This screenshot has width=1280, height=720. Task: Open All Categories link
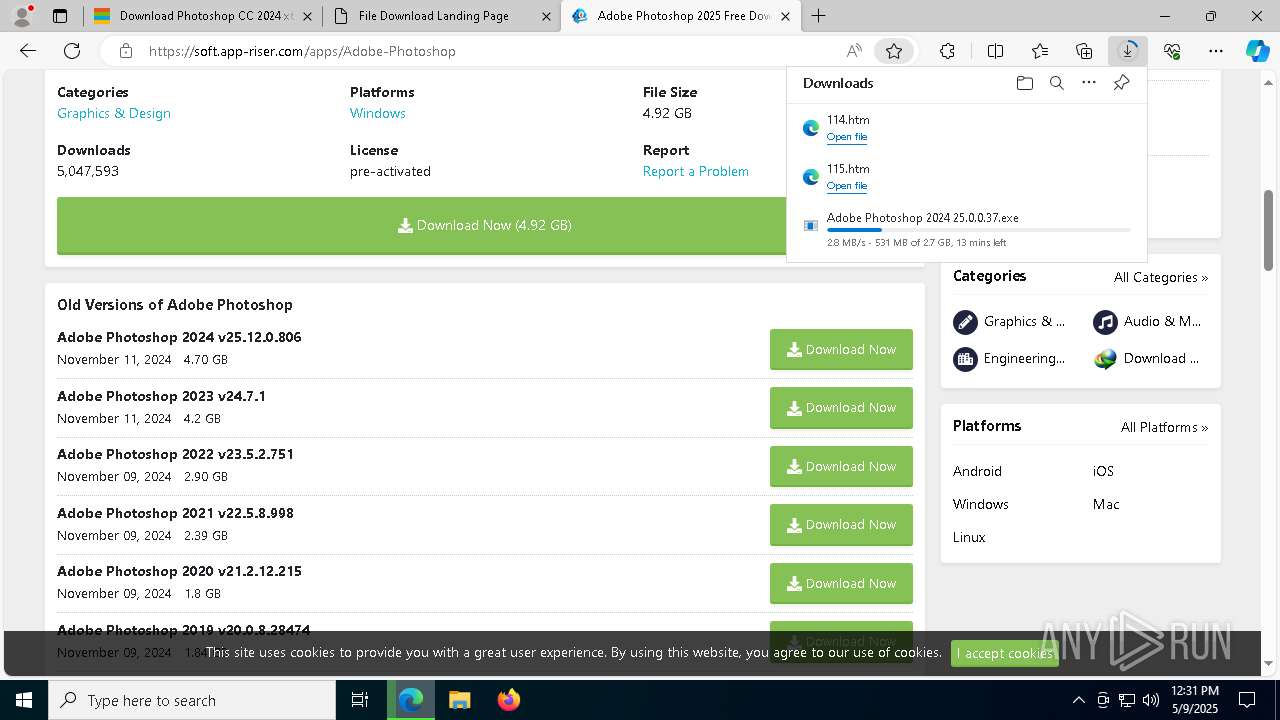(1161, 278)
